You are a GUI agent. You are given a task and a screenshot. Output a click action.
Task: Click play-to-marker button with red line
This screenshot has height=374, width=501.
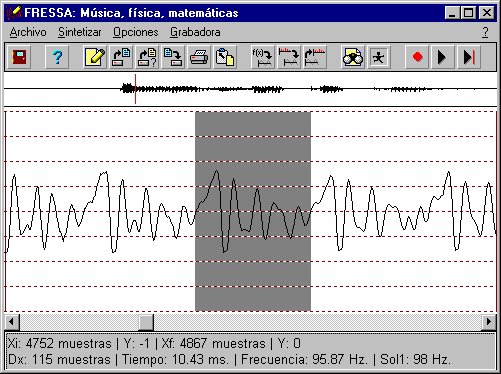click(x=469, y=57)
